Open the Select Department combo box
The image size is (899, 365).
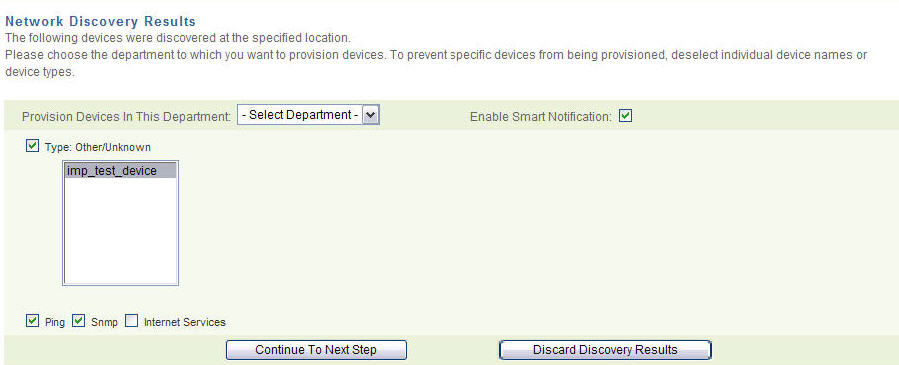[308, 115]
